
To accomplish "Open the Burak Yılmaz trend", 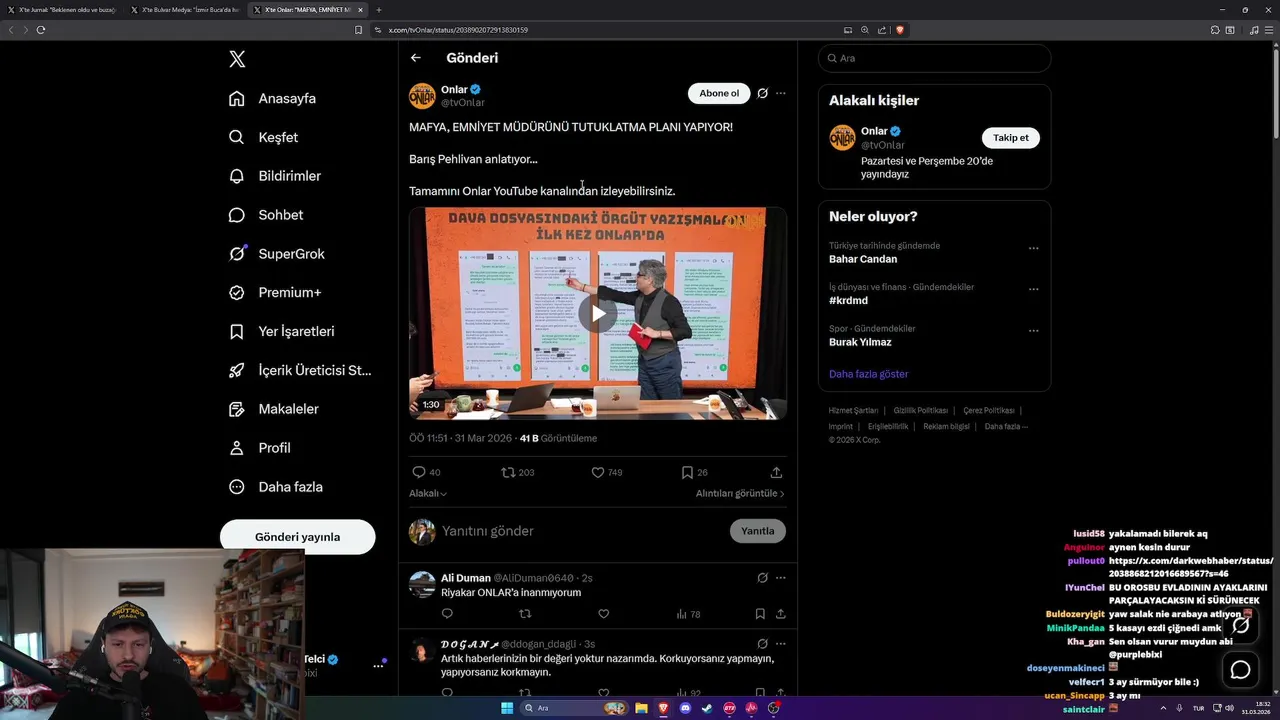I will click(x=860, y=342).
